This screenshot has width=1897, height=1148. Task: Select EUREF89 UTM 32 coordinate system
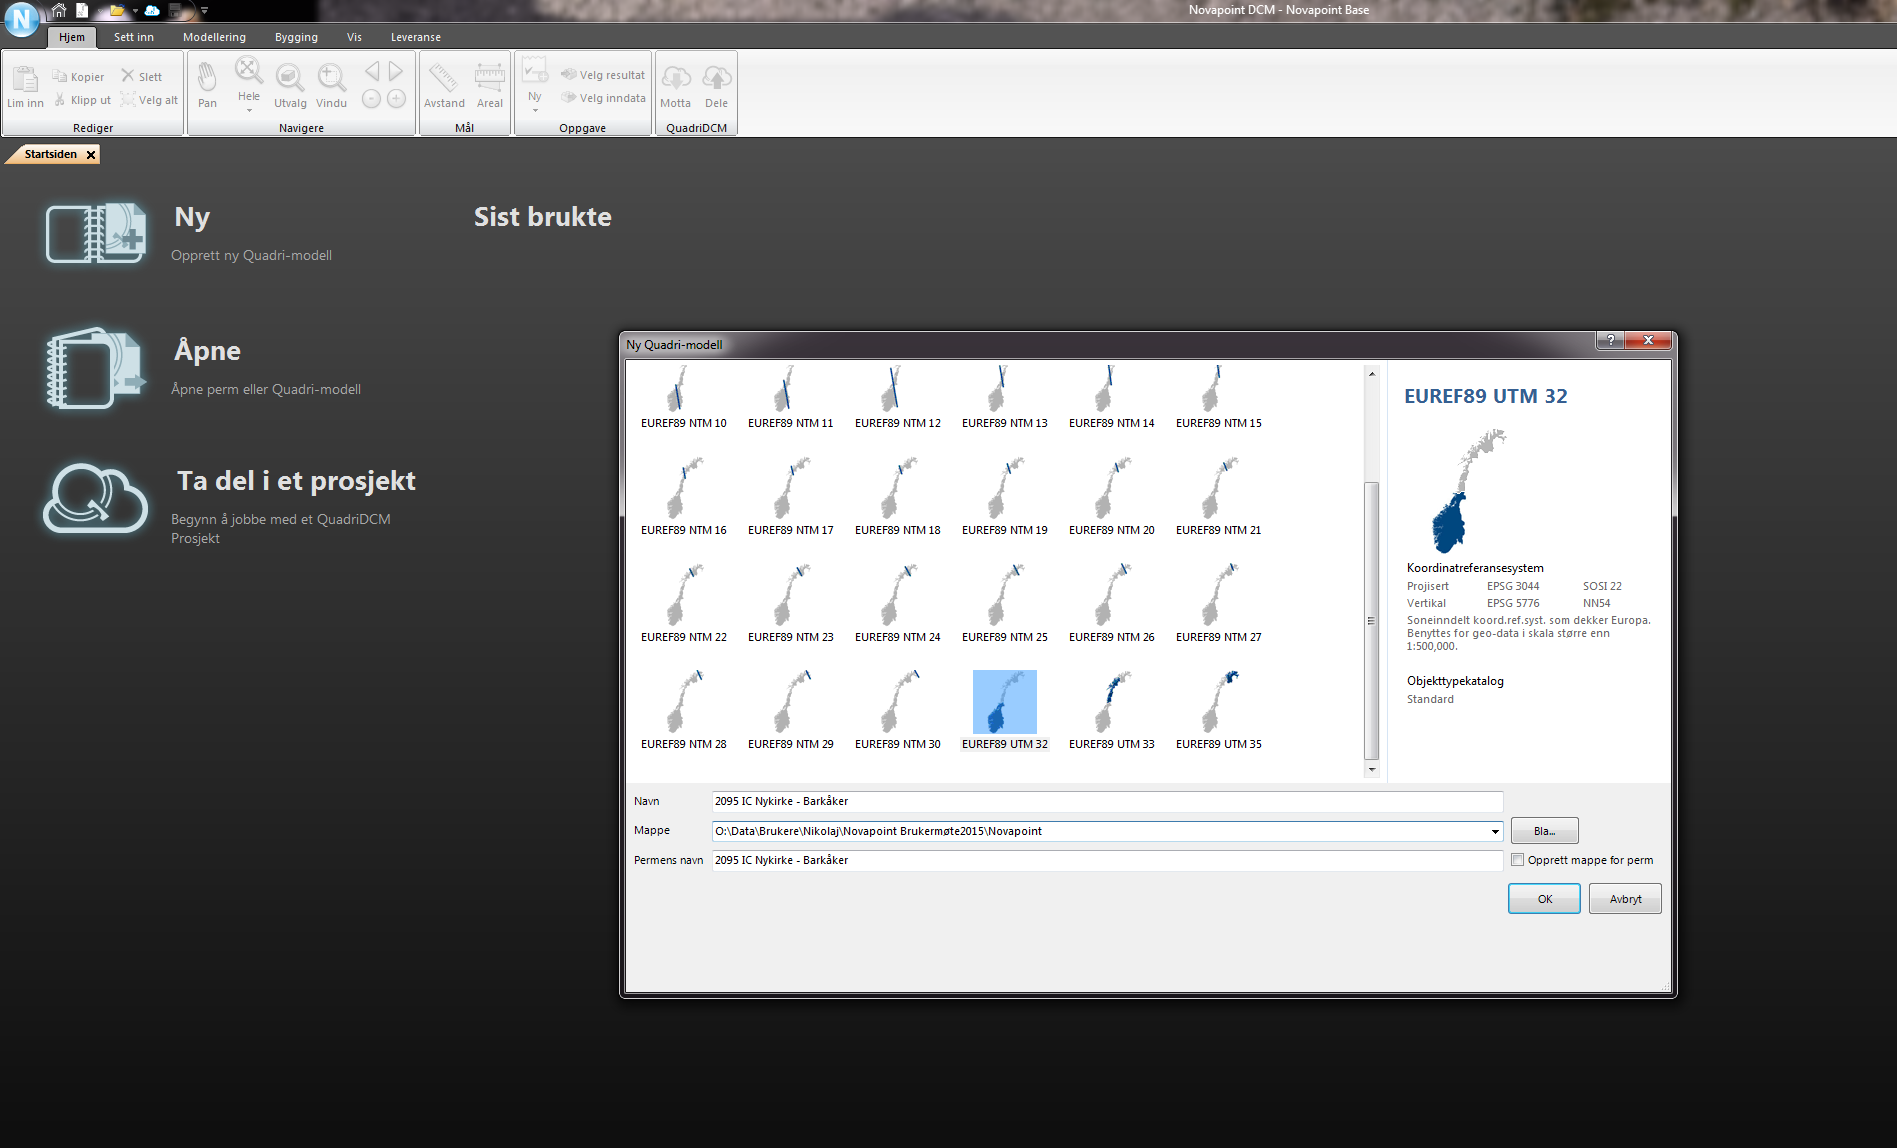1005,711
